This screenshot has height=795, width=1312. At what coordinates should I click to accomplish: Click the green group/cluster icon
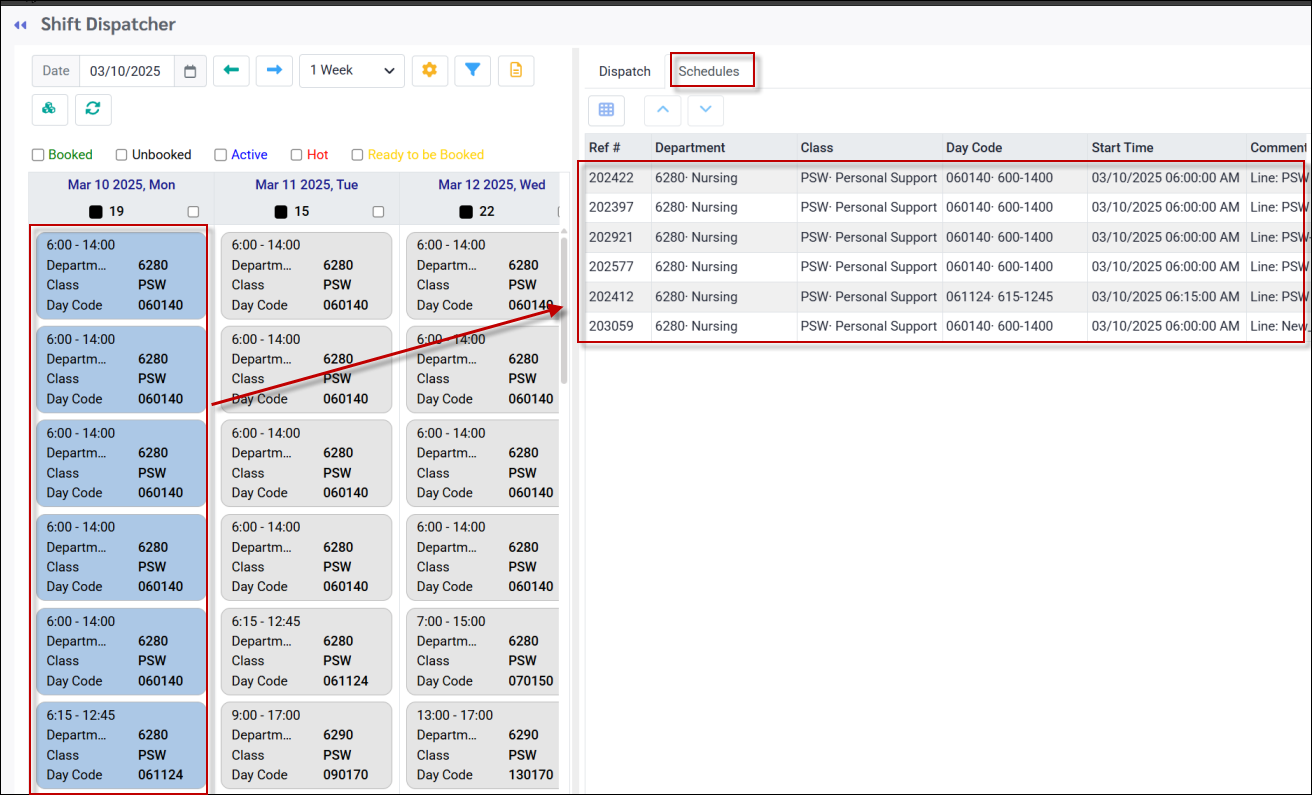[49, 109]
